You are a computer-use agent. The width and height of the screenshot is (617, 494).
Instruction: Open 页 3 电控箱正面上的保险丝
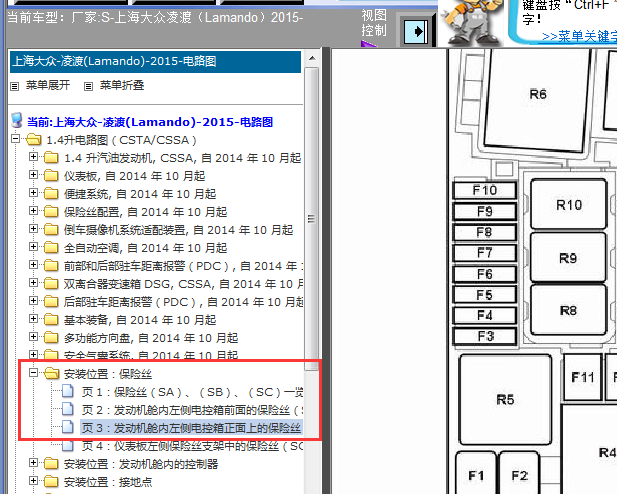pyautogui.click(x=191, y=428)
